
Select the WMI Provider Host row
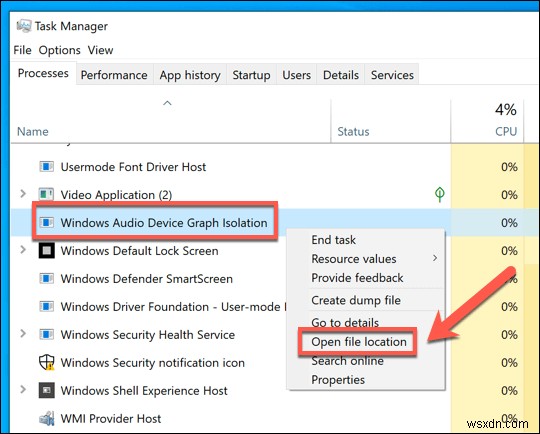click(x=275, y=418)
